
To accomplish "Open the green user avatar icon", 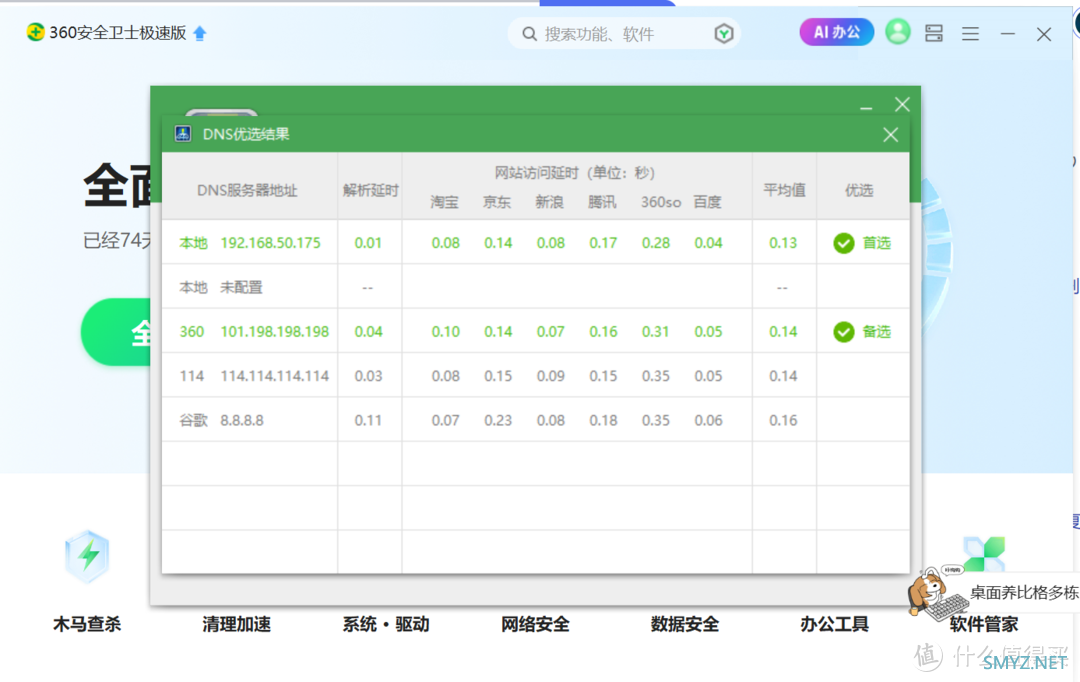I will (897, 32).
